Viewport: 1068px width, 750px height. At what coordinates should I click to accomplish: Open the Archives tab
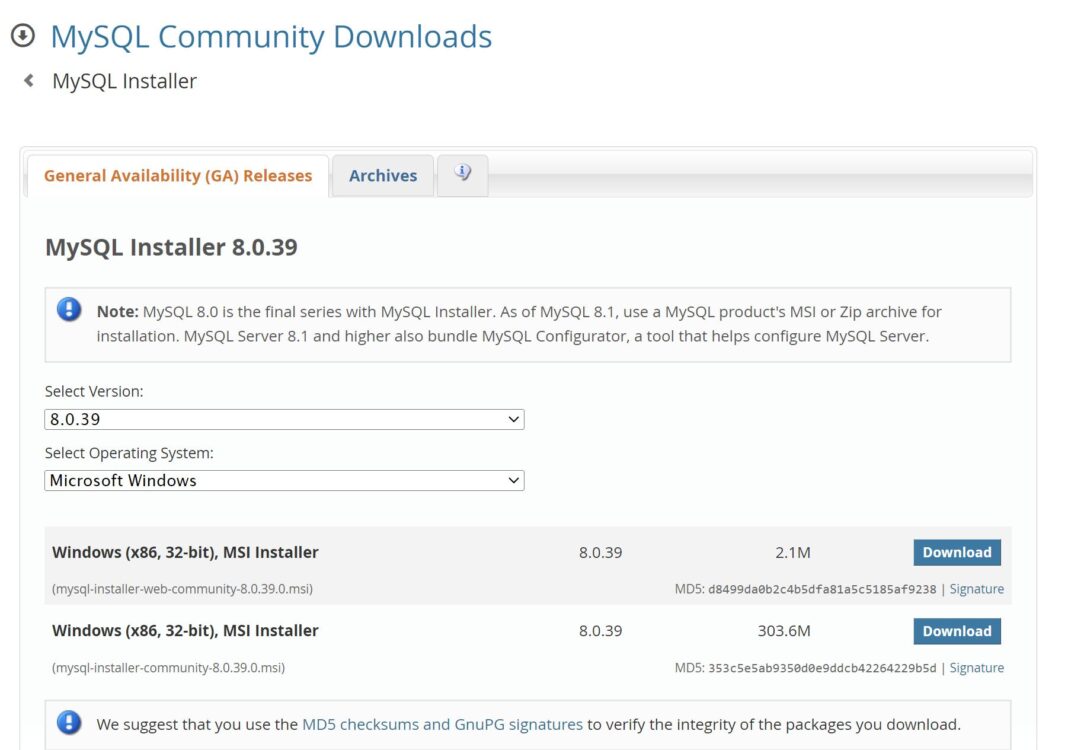click(x=383, y=176)
